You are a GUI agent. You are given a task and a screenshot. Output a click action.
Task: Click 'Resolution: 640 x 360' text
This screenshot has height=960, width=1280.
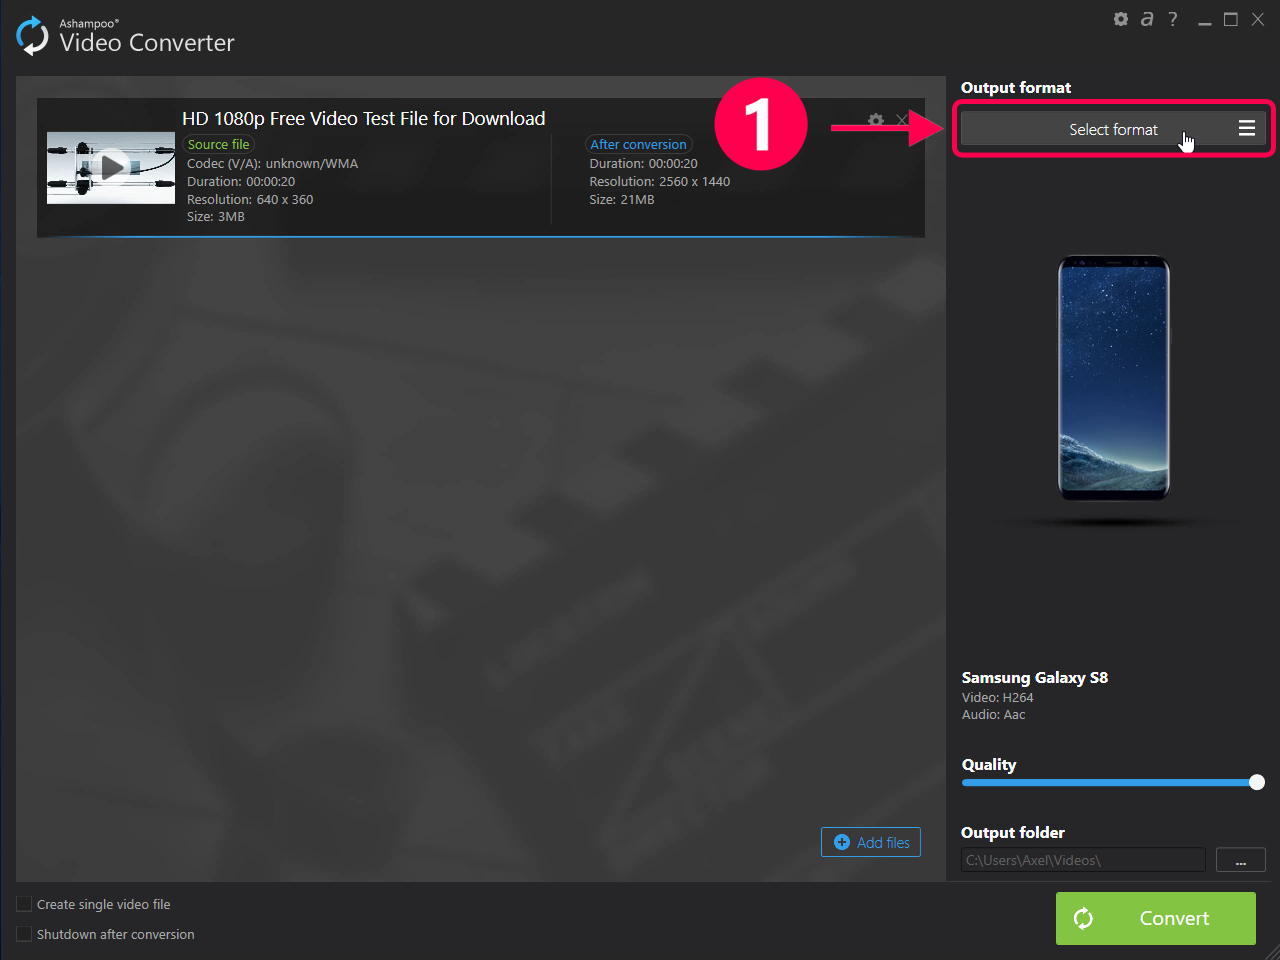pyautogui.click(x=250, y=199)
